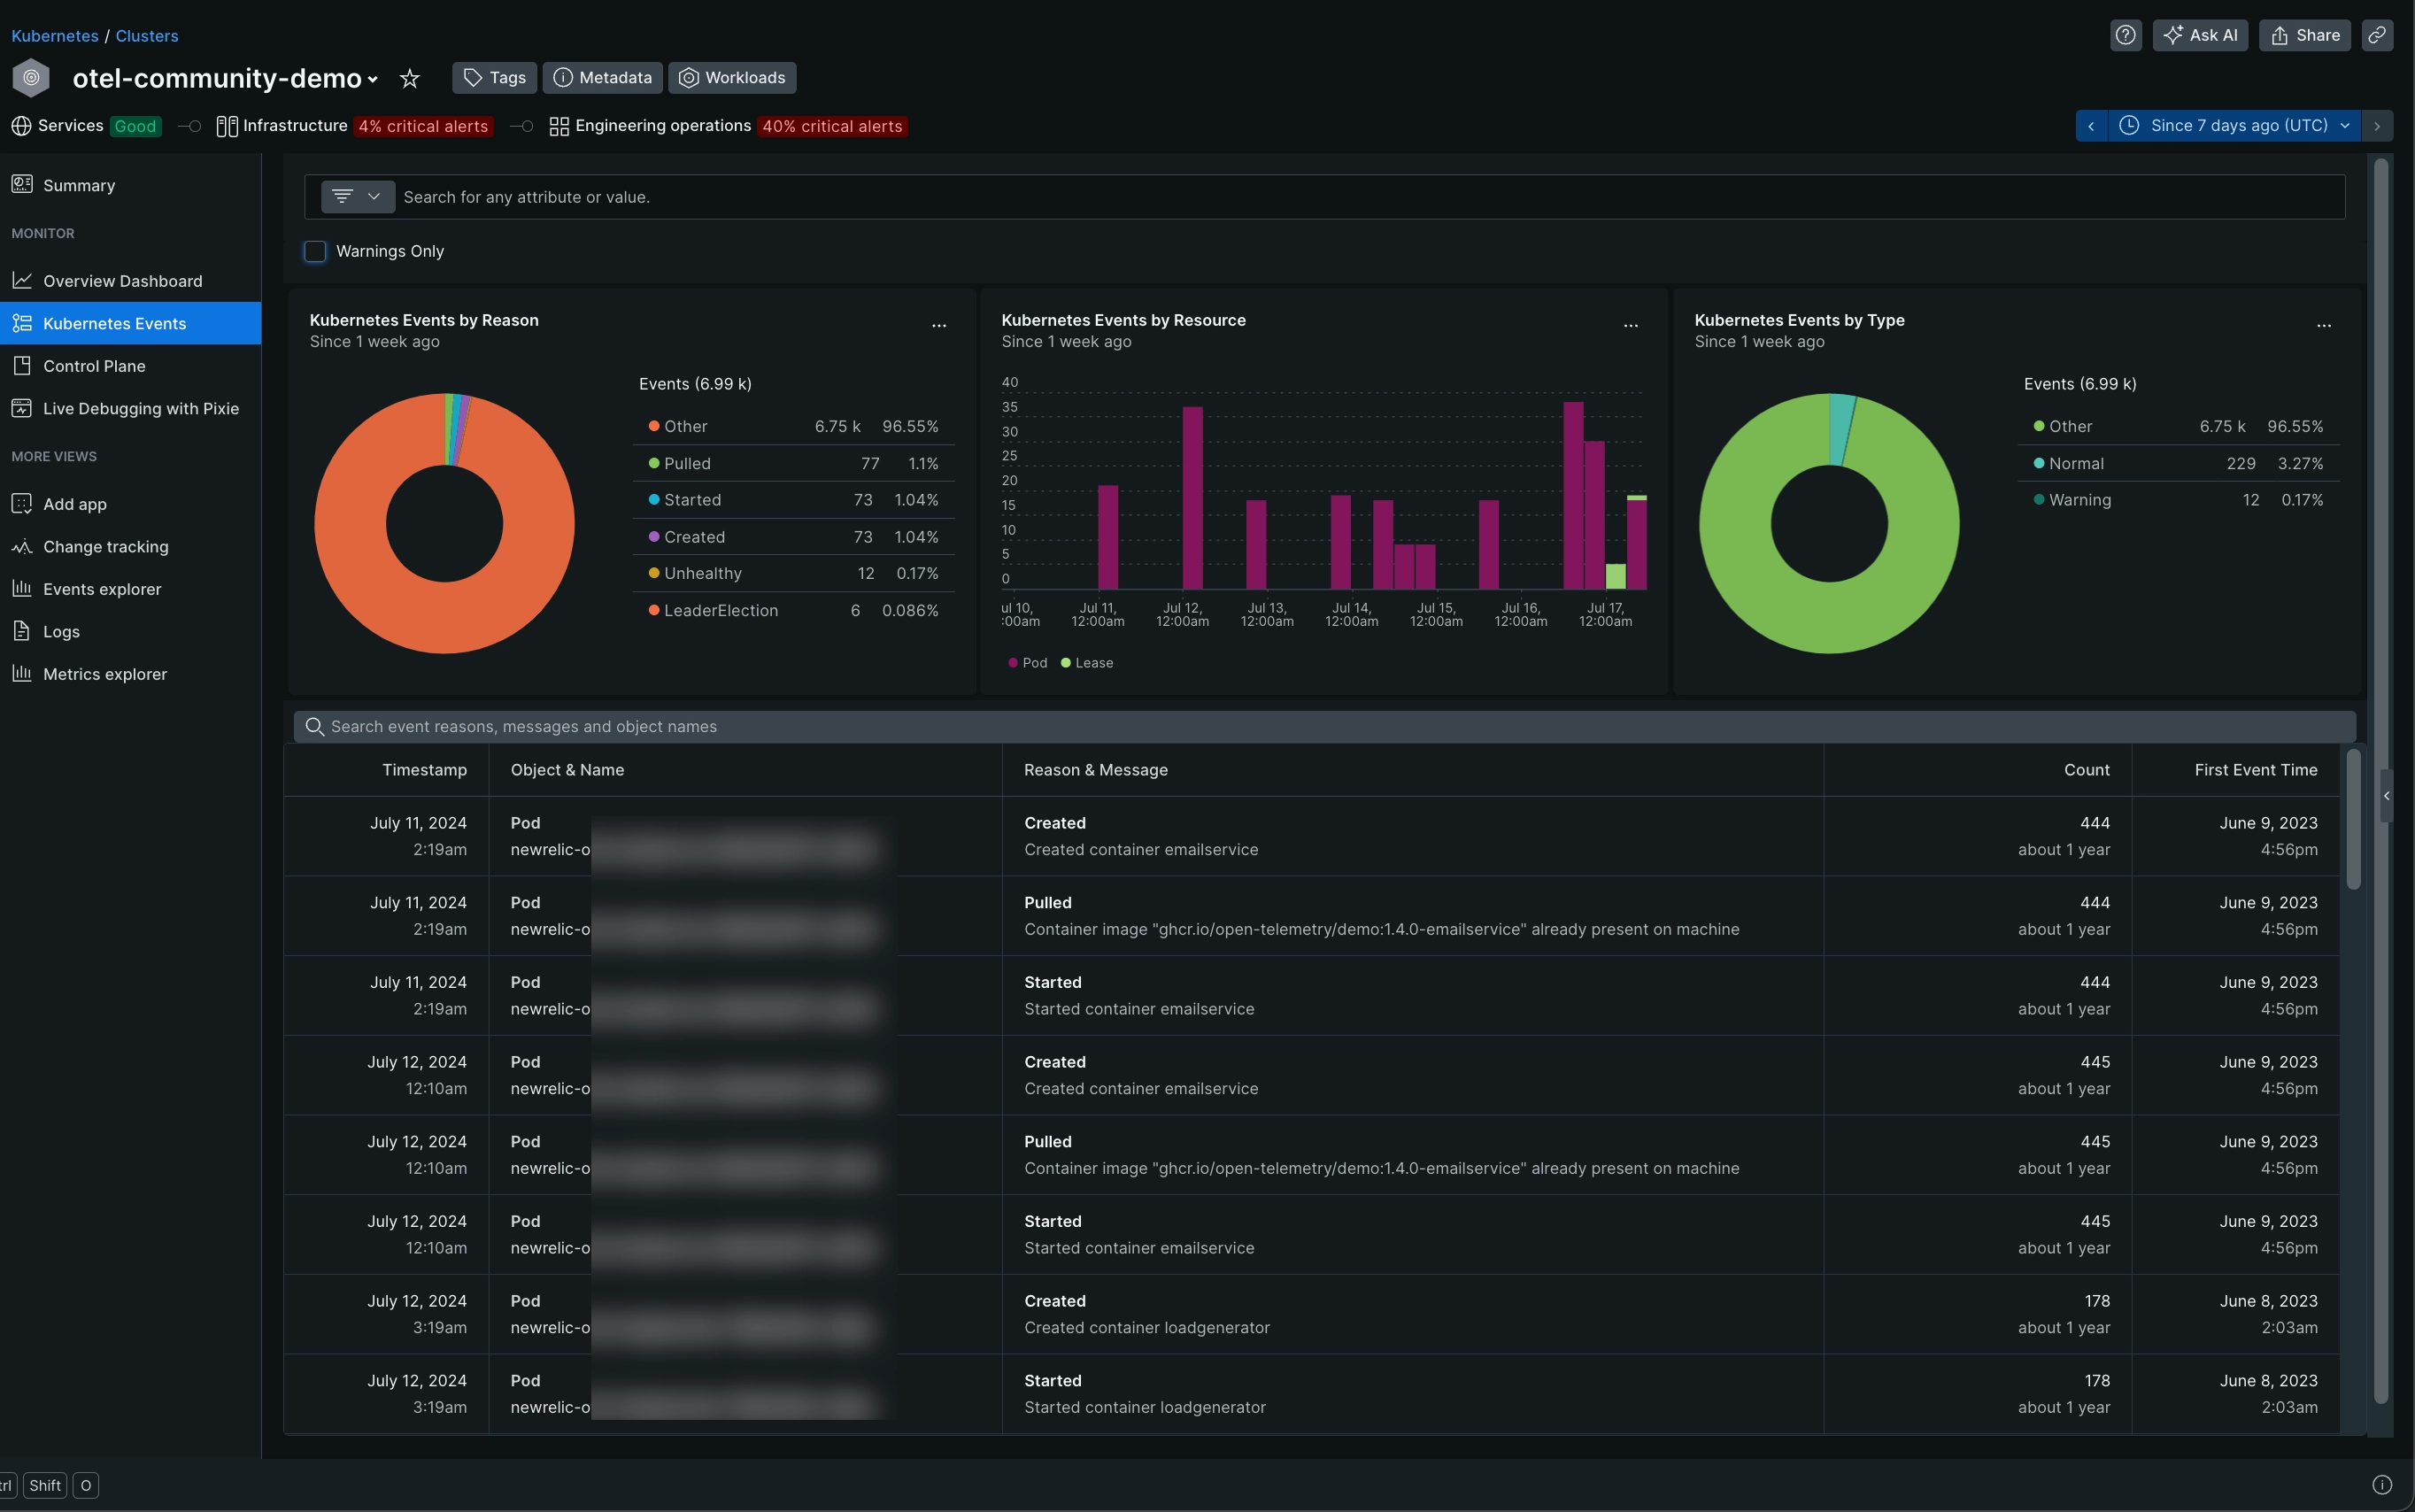Enable the Warnings Only checkbox
2415x1512 pixels.
click(x=315, y=251)
